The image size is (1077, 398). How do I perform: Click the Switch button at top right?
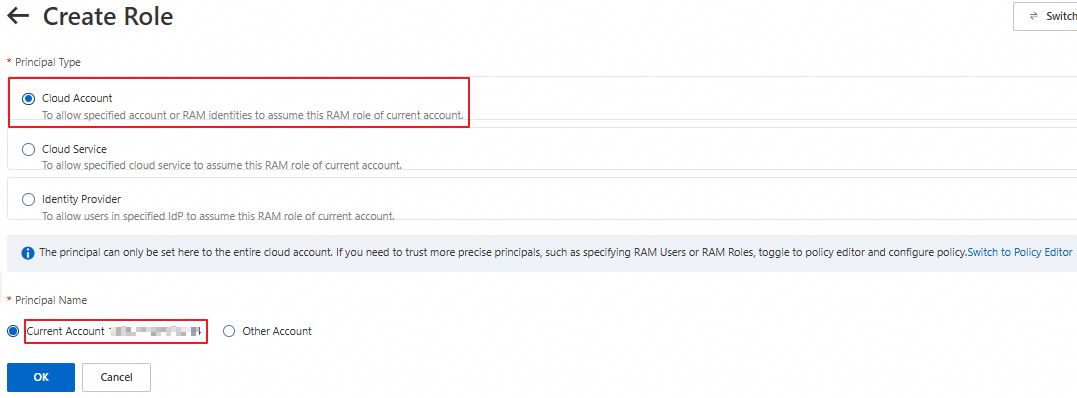[x=1045, y=16]
